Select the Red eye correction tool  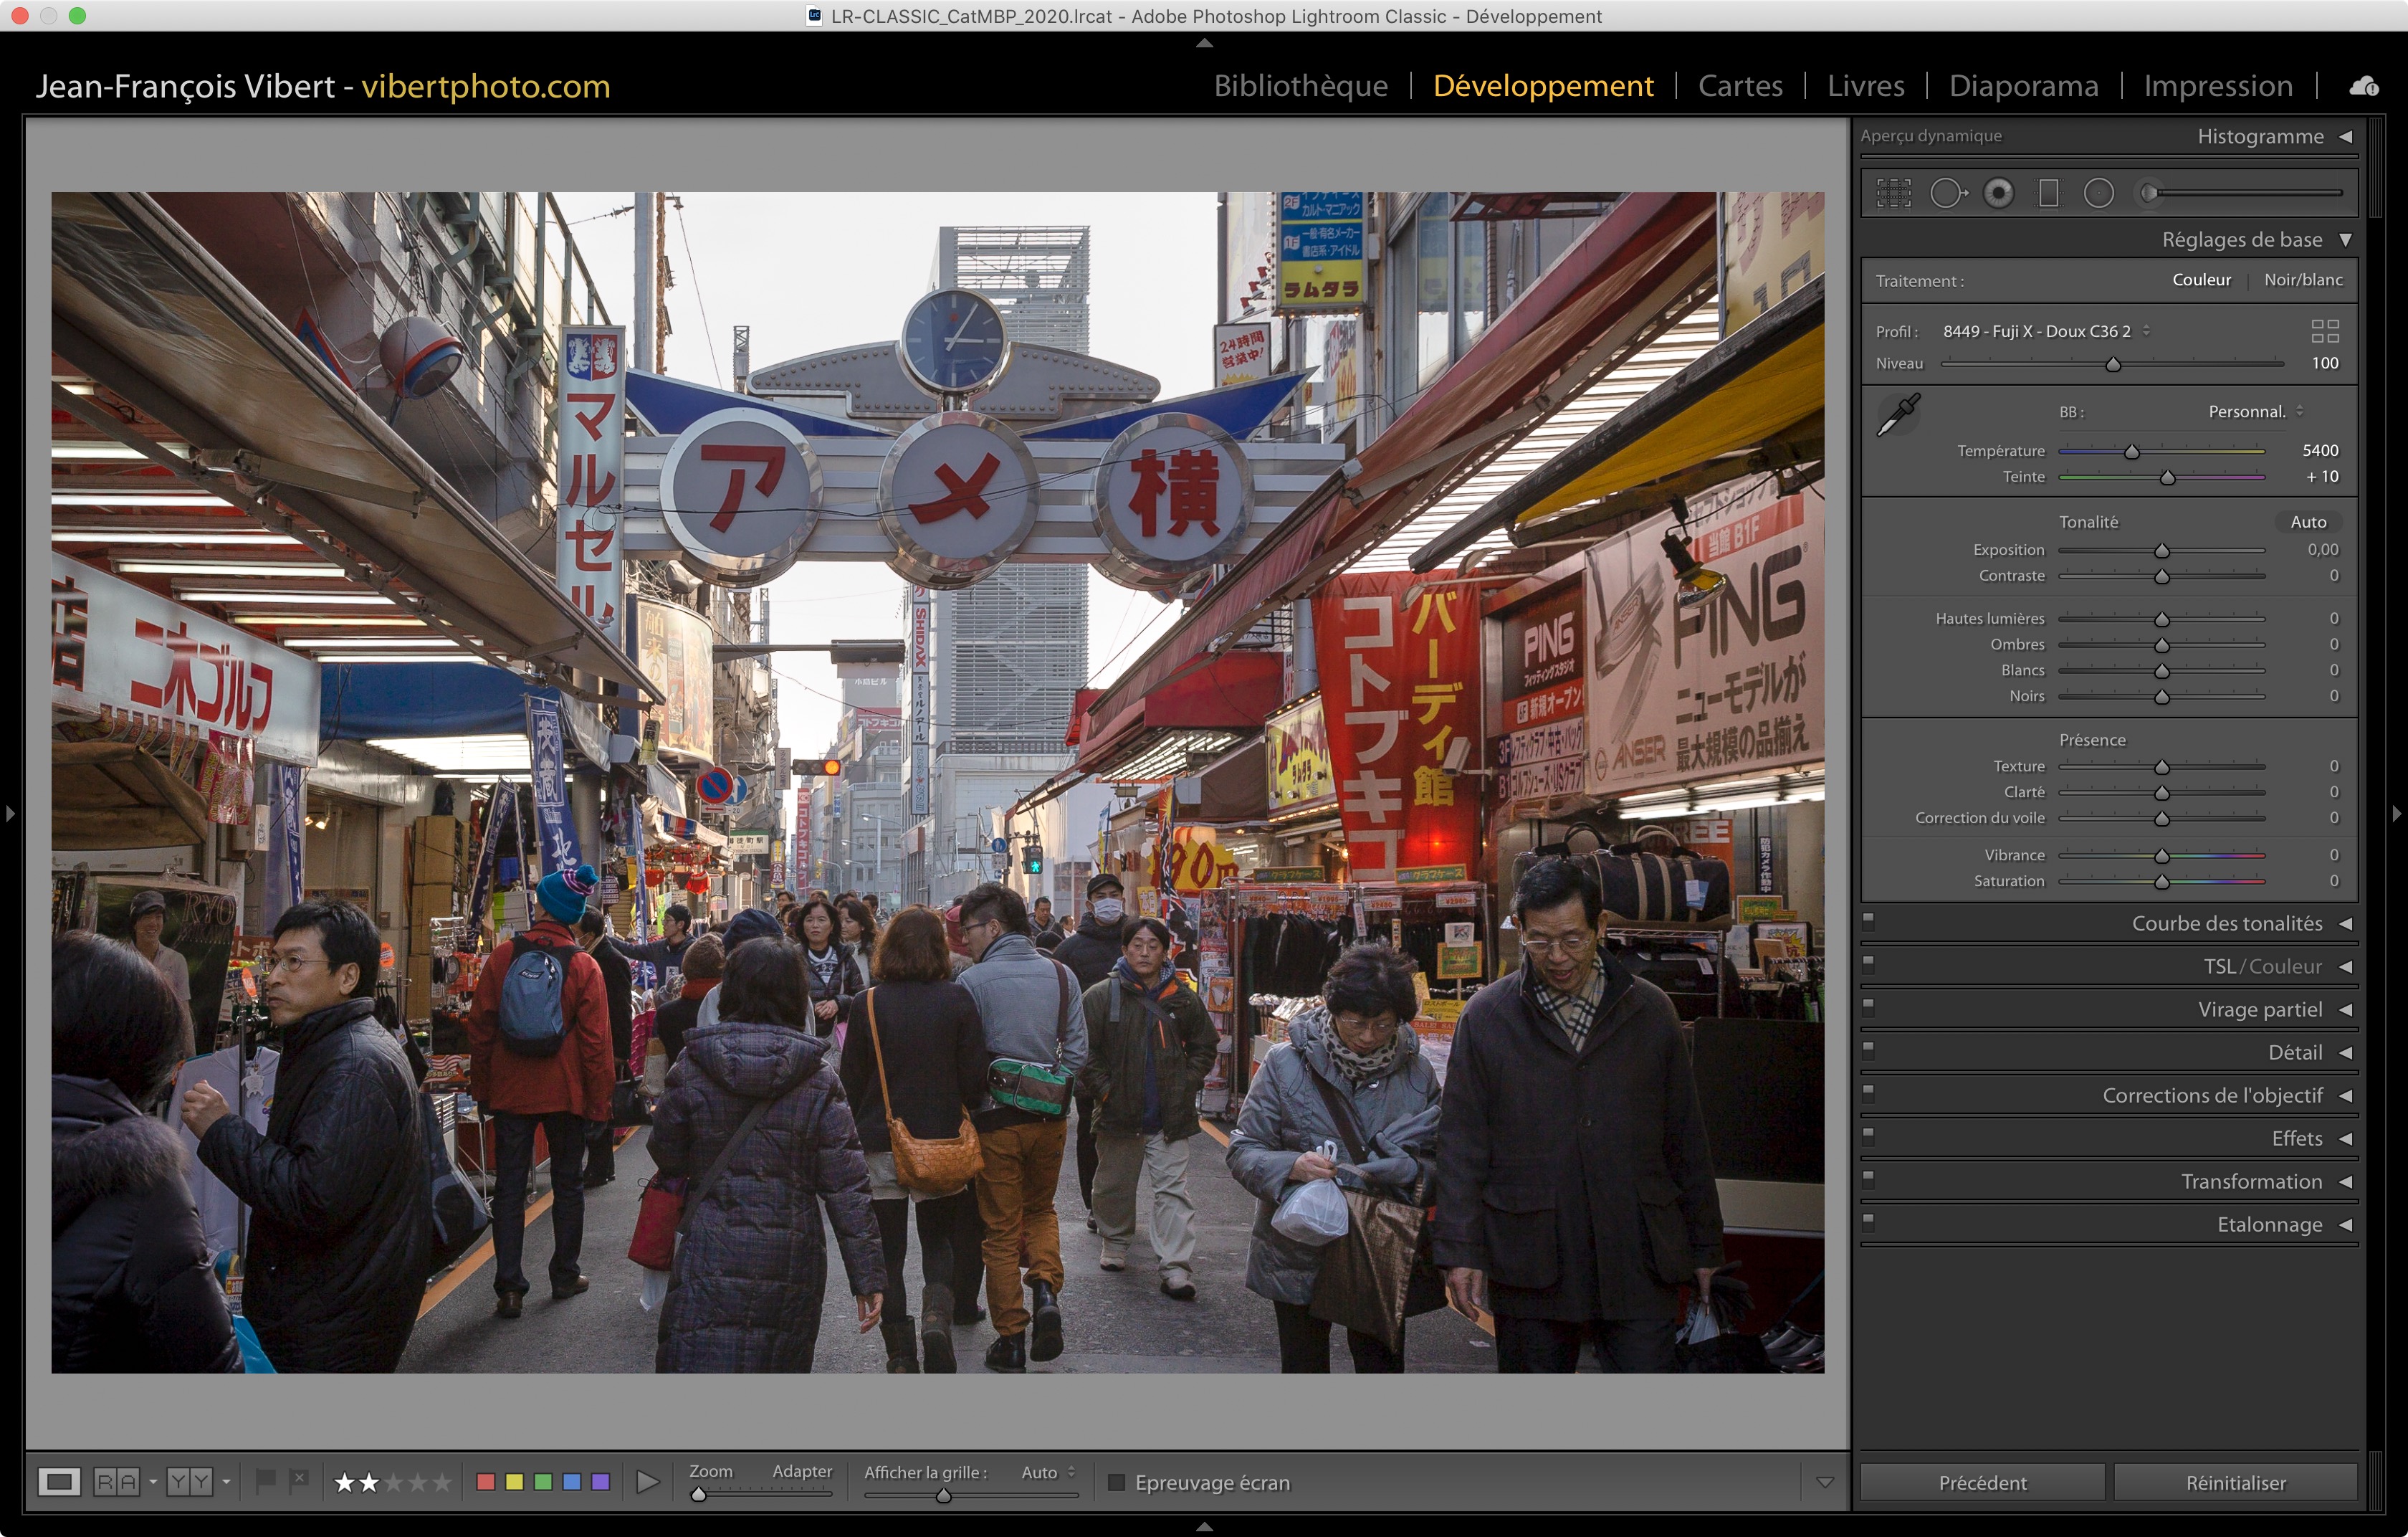coord(1999,193)
